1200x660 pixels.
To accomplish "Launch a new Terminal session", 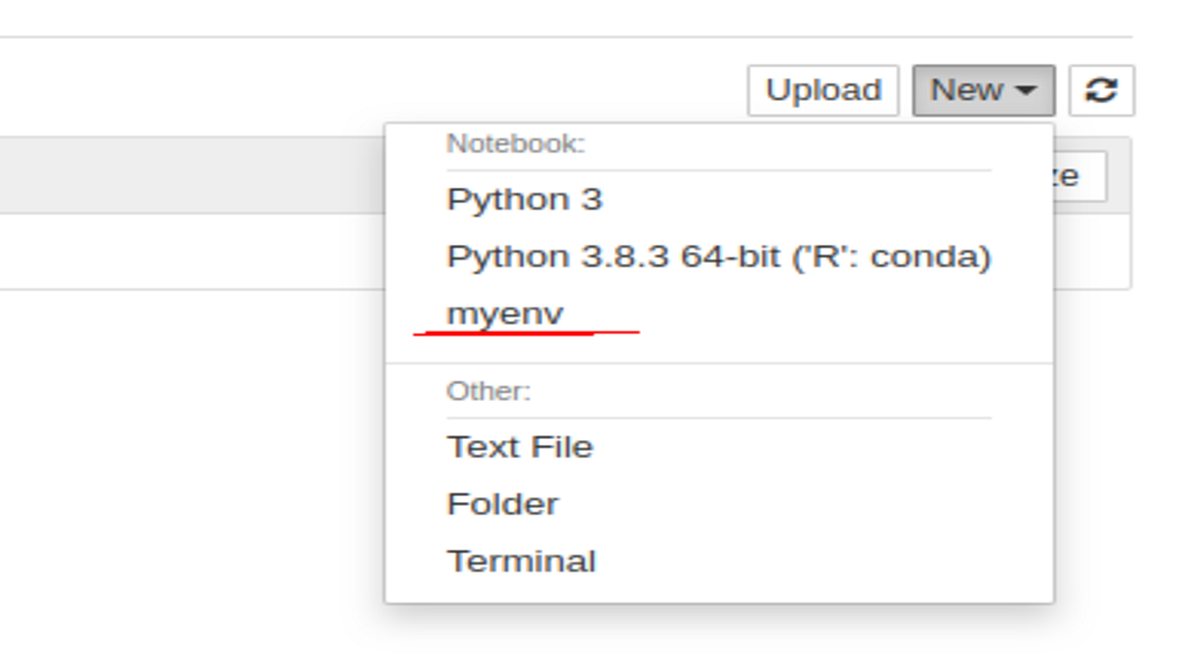I will click(521, 560).
